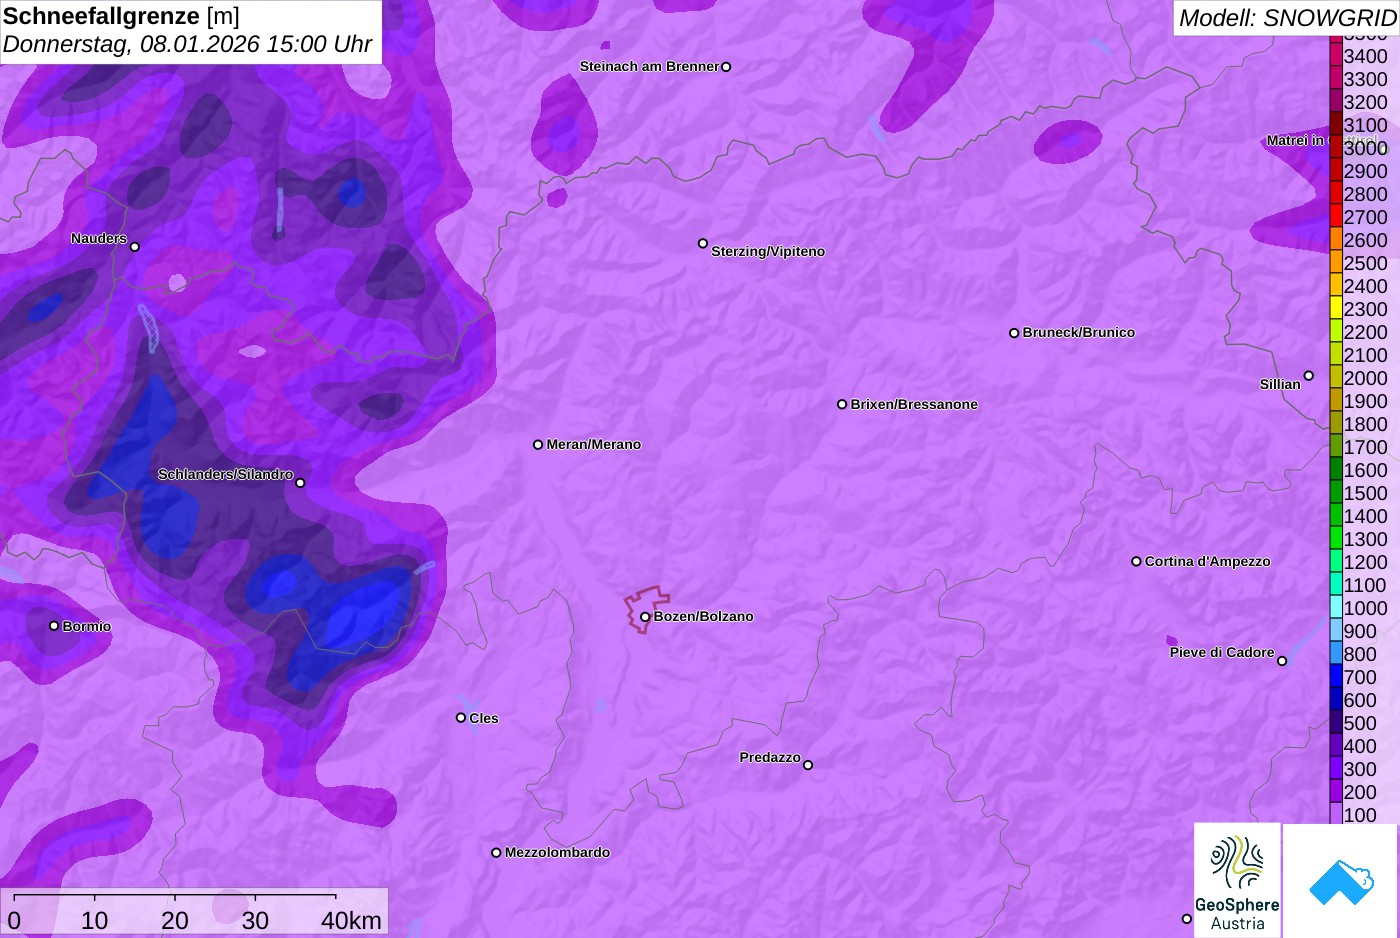The image size is (1400, 938).
Task: Click the 3000 legend color swatch
Action: pos(1336,146)
